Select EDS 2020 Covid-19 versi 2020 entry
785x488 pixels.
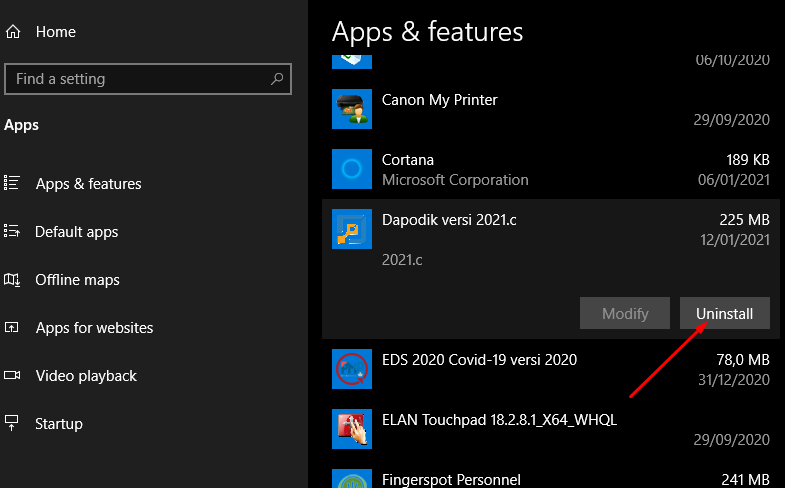pos(551,369)
